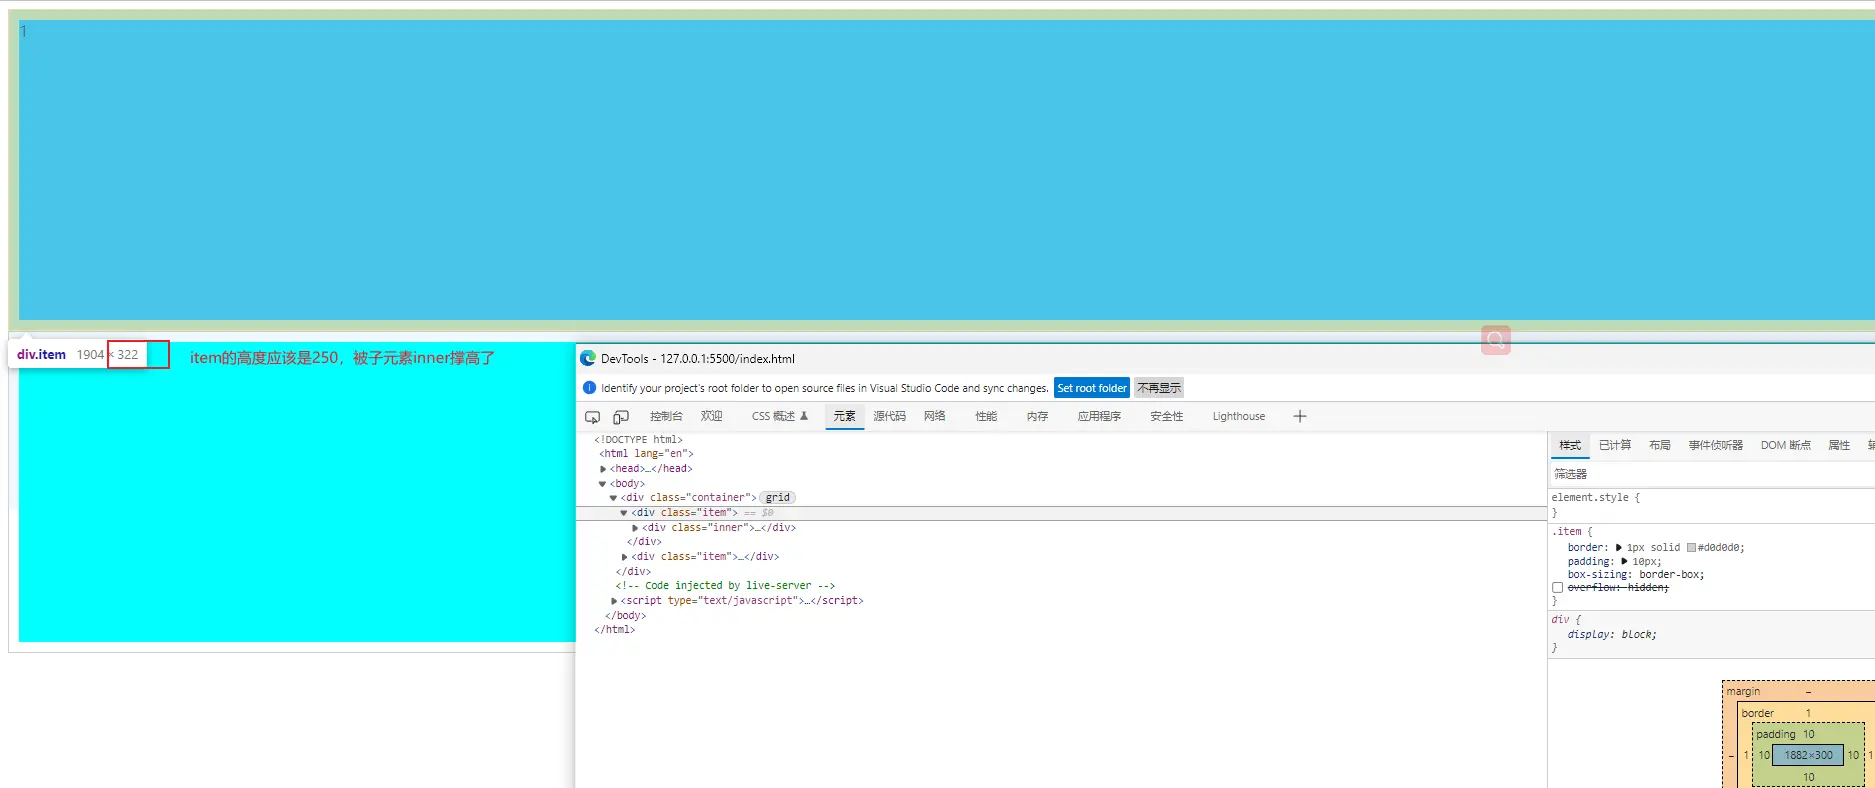
Task: Open the 内存 tab
Action: tap(1037, 416)
